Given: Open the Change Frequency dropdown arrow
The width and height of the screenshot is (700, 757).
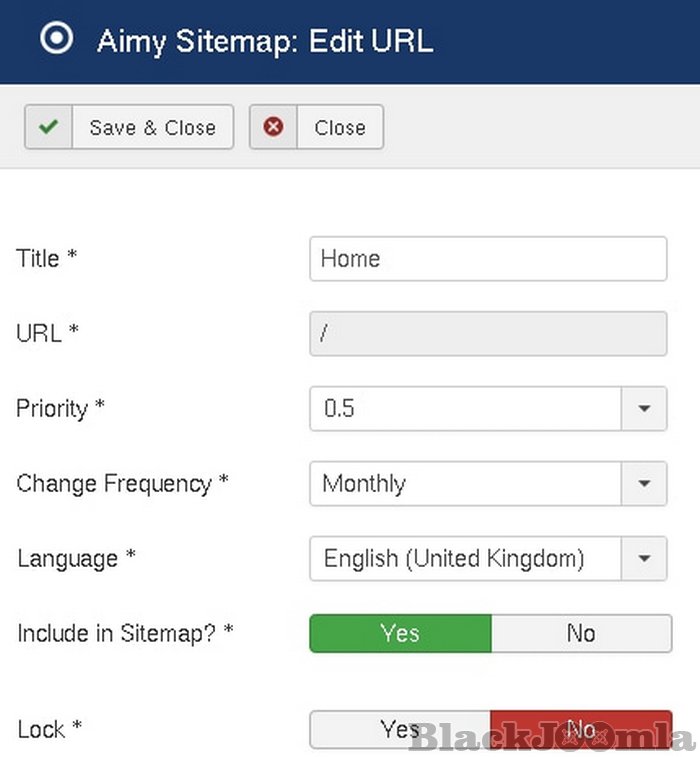Looking at the screenshot, I should (x=644, y=484).
